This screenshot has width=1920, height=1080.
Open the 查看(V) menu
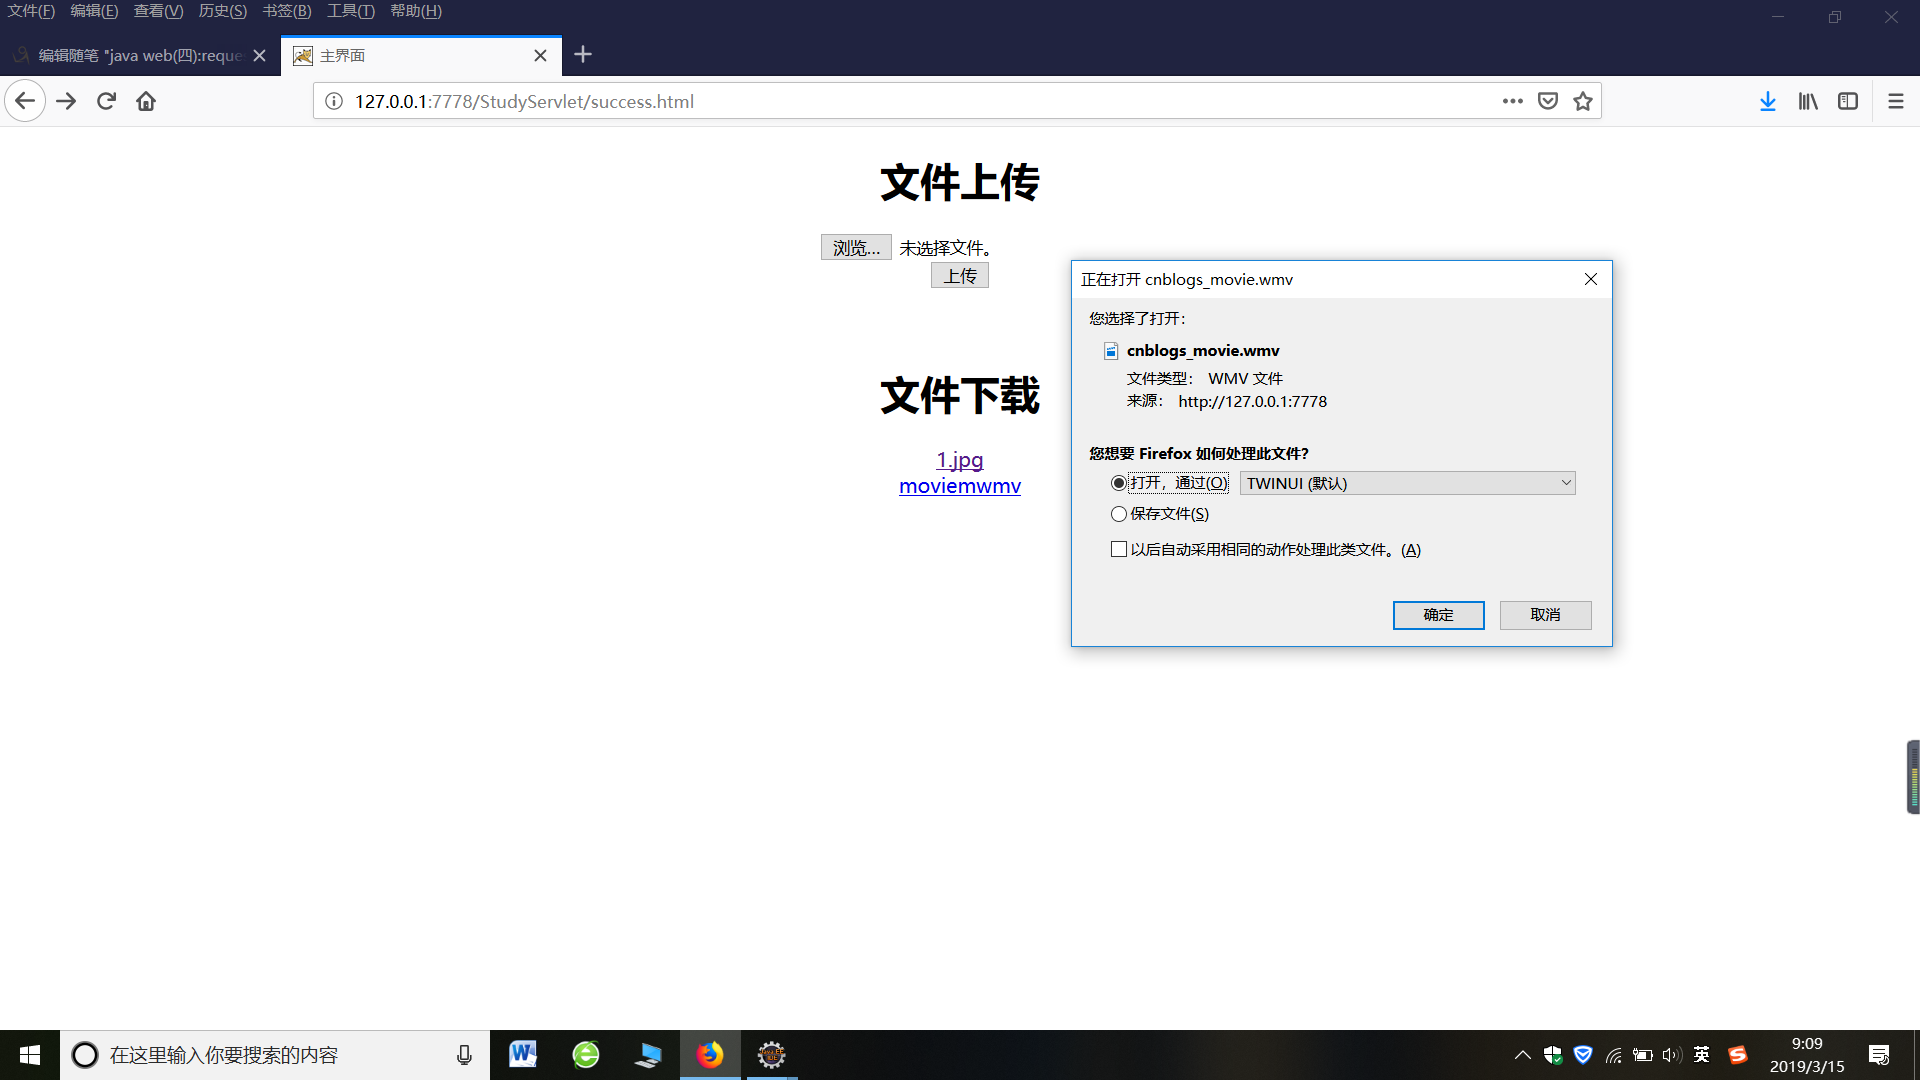point(158,11)
